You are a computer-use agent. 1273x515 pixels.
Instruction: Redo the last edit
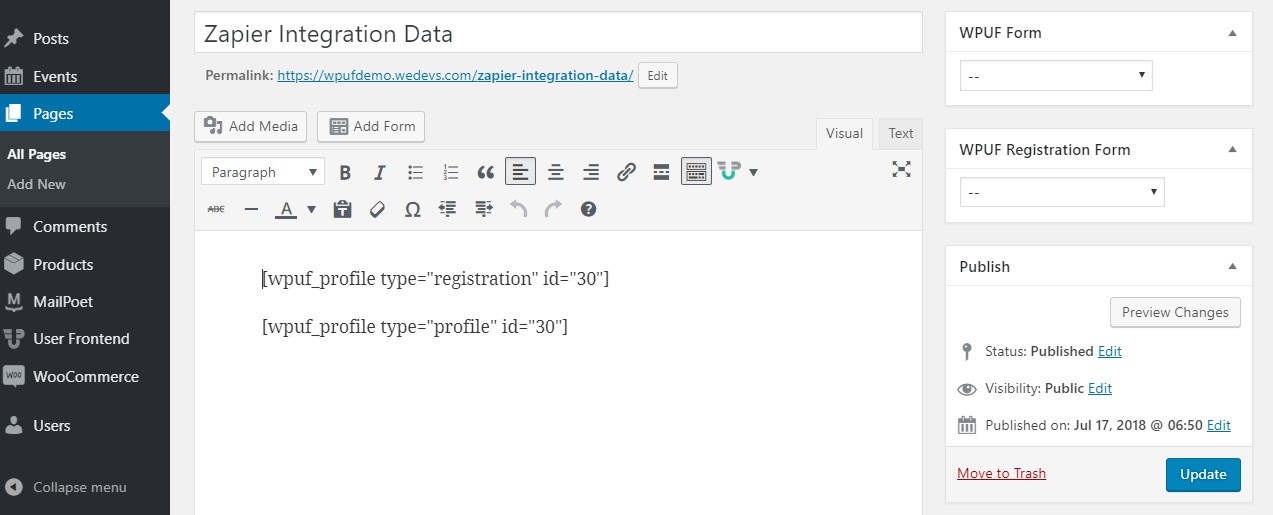coord(553,209)
